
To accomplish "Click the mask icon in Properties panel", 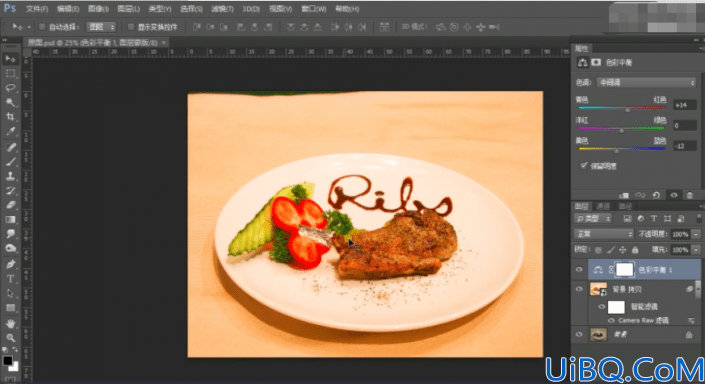I will coord(596,62).
